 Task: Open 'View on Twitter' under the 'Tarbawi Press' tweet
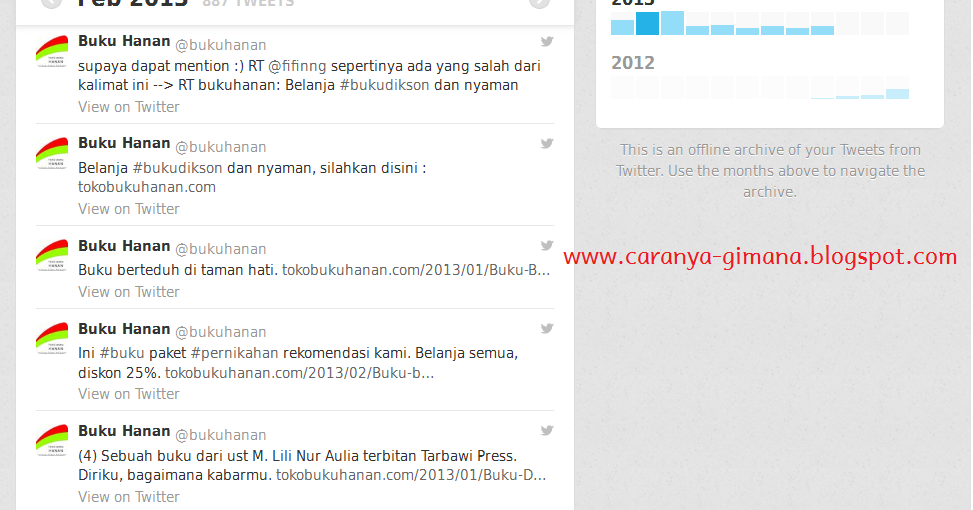click(128, 497)
